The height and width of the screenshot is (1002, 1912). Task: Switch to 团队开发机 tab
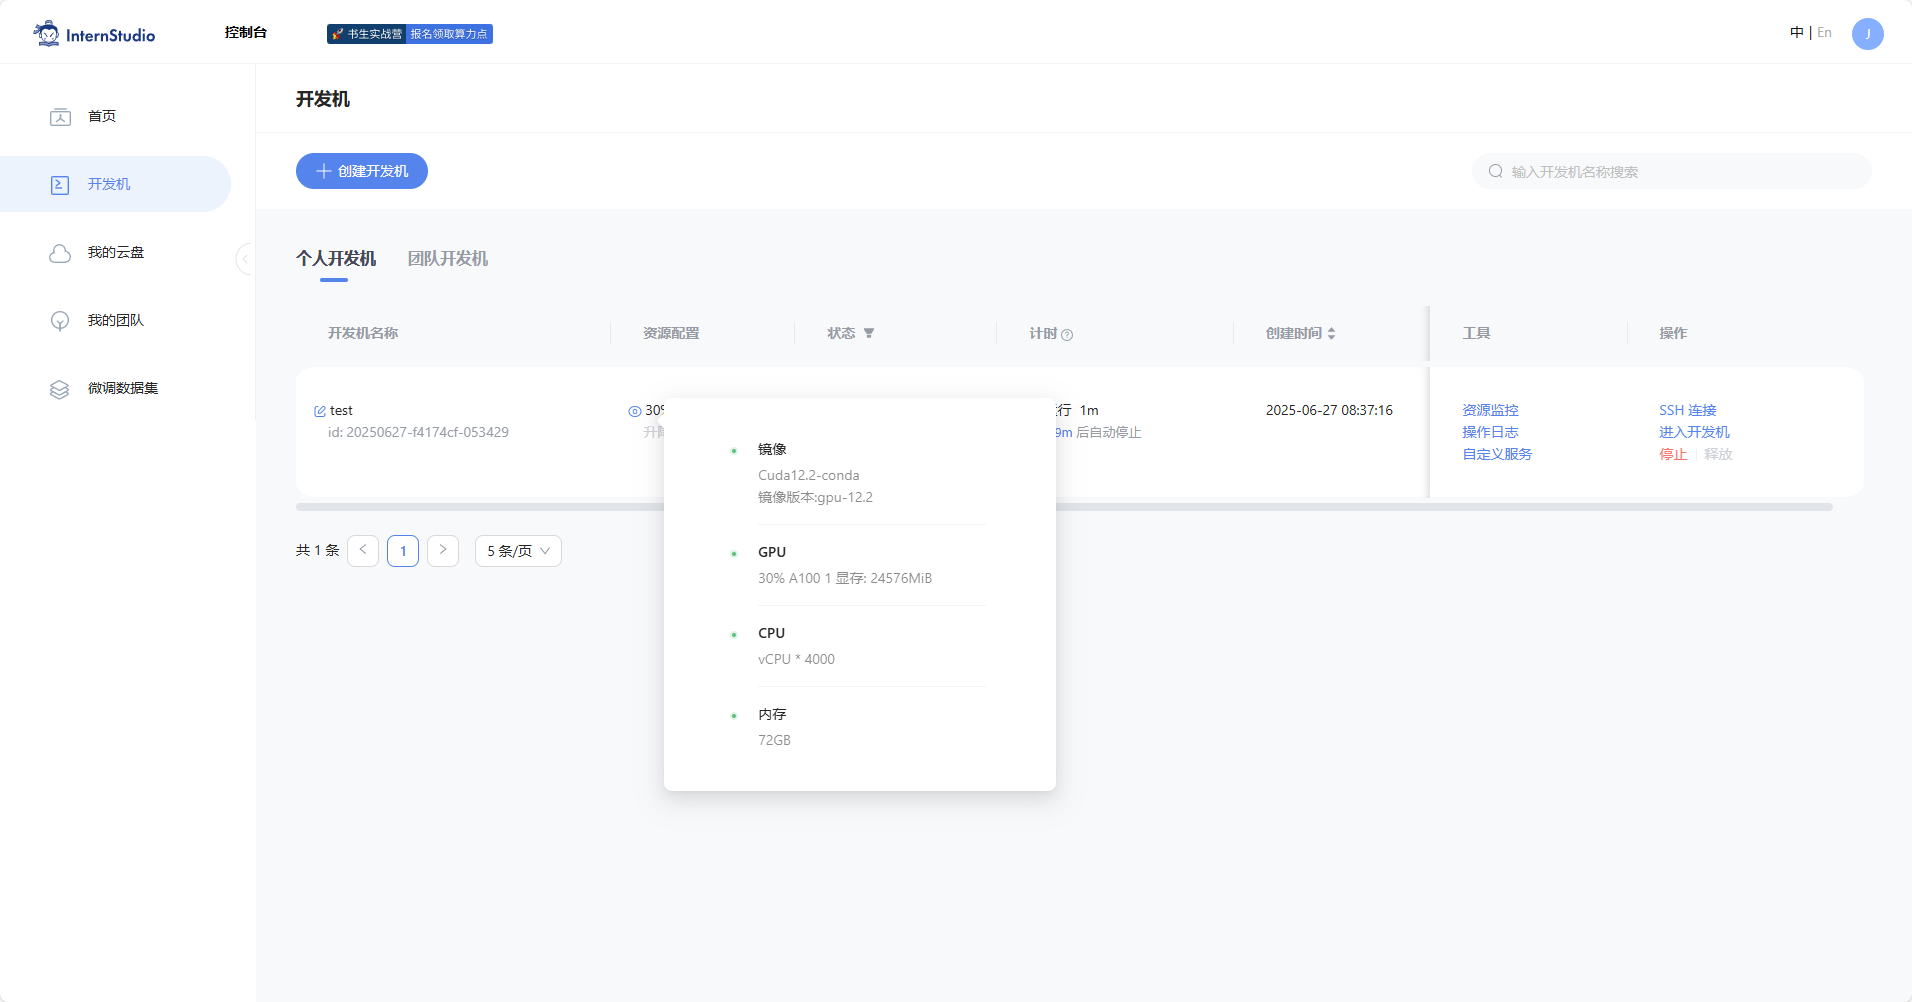448,258
